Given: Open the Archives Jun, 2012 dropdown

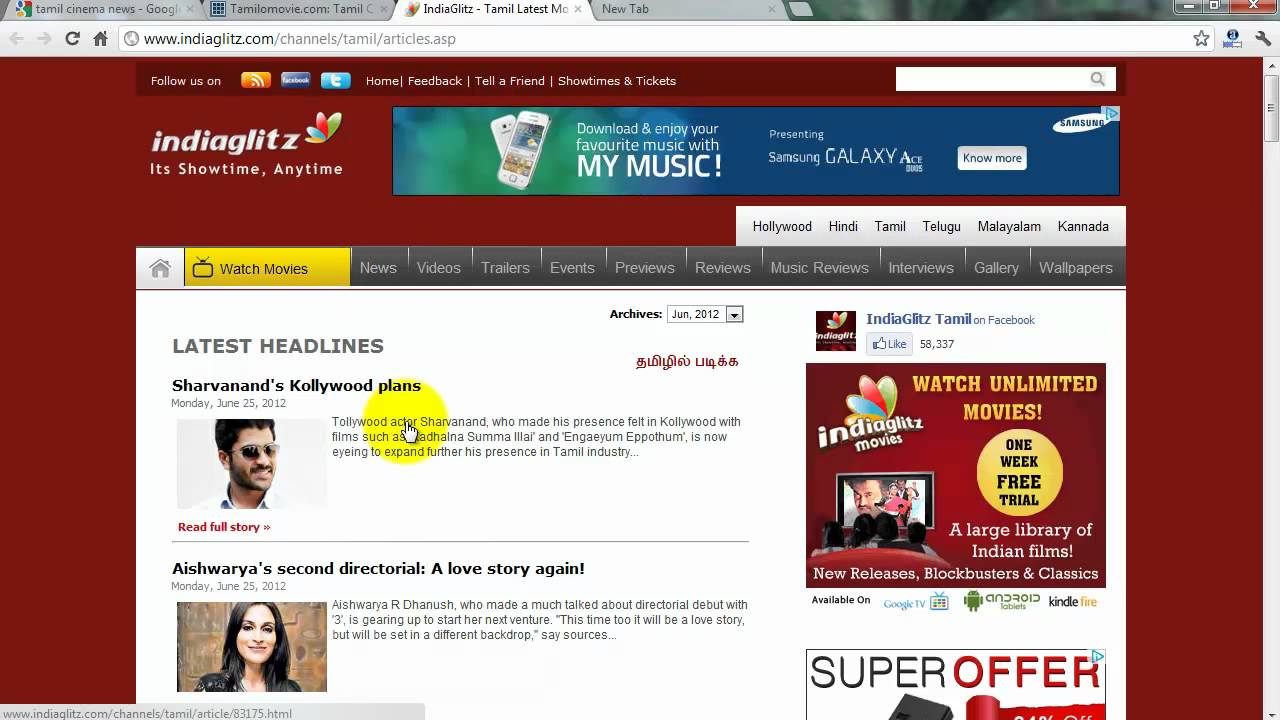Looking at the screenshot, I should click(x=705, y=314).
